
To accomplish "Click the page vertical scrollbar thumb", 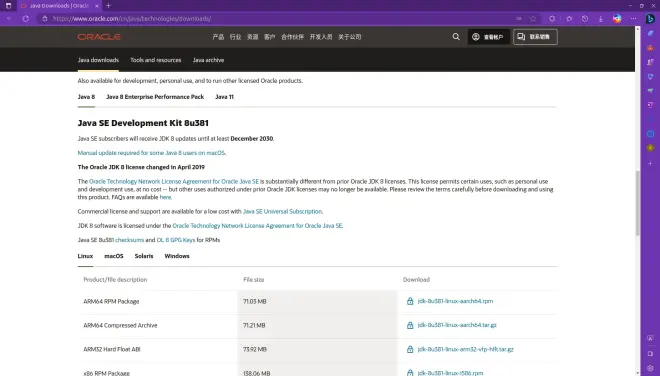I will (x=638, y=203).
